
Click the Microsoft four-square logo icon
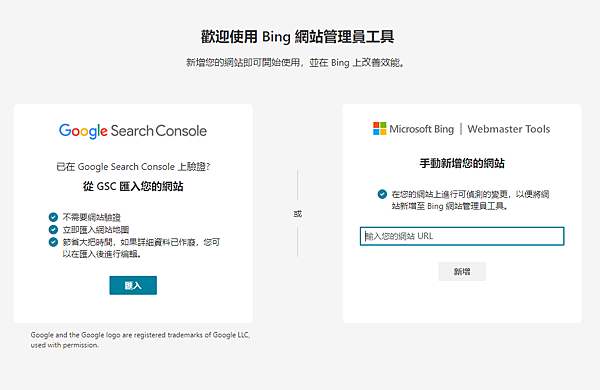(x=380, y=129)
